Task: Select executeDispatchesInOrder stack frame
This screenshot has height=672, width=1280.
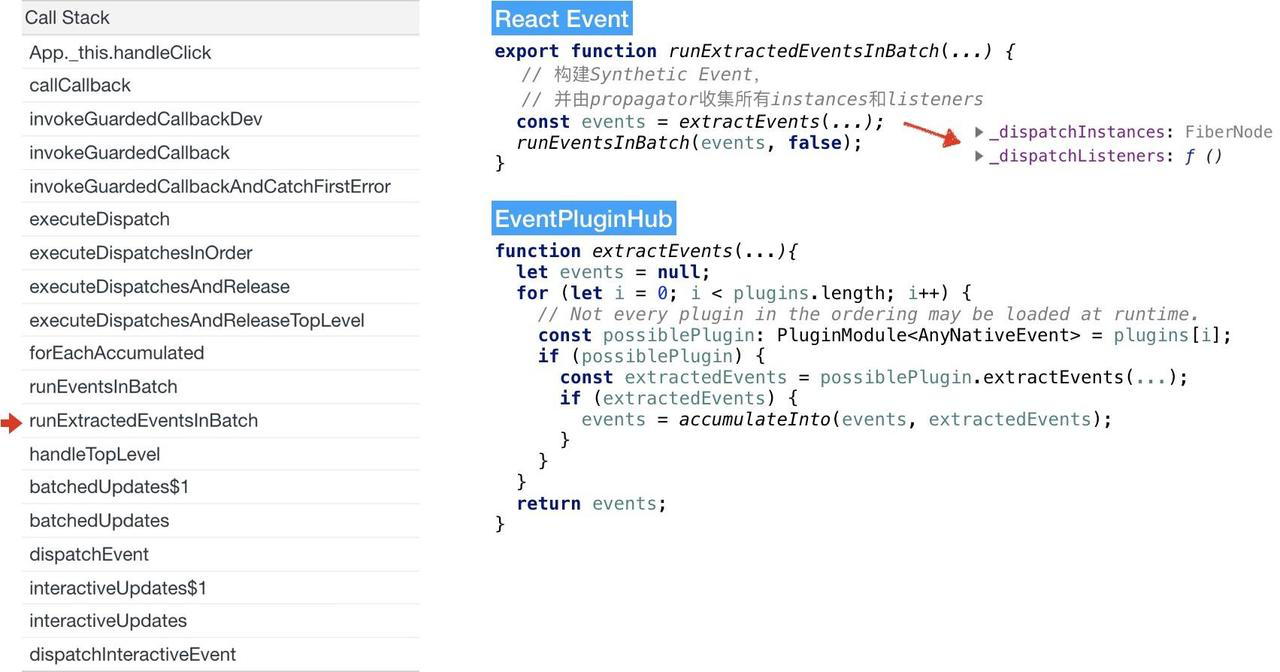Action: tap(220, 253)
